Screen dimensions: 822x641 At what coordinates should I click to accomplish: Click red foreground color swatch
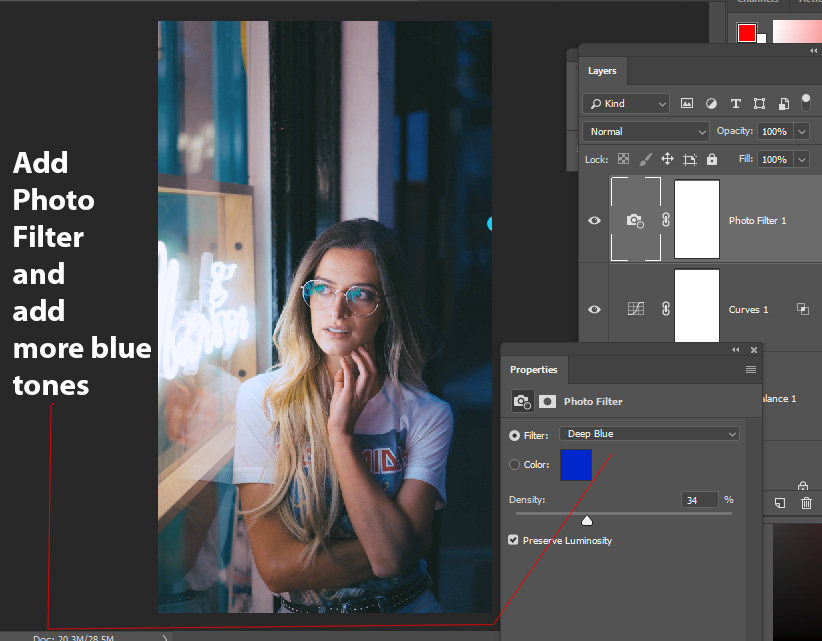pos(747,32)
